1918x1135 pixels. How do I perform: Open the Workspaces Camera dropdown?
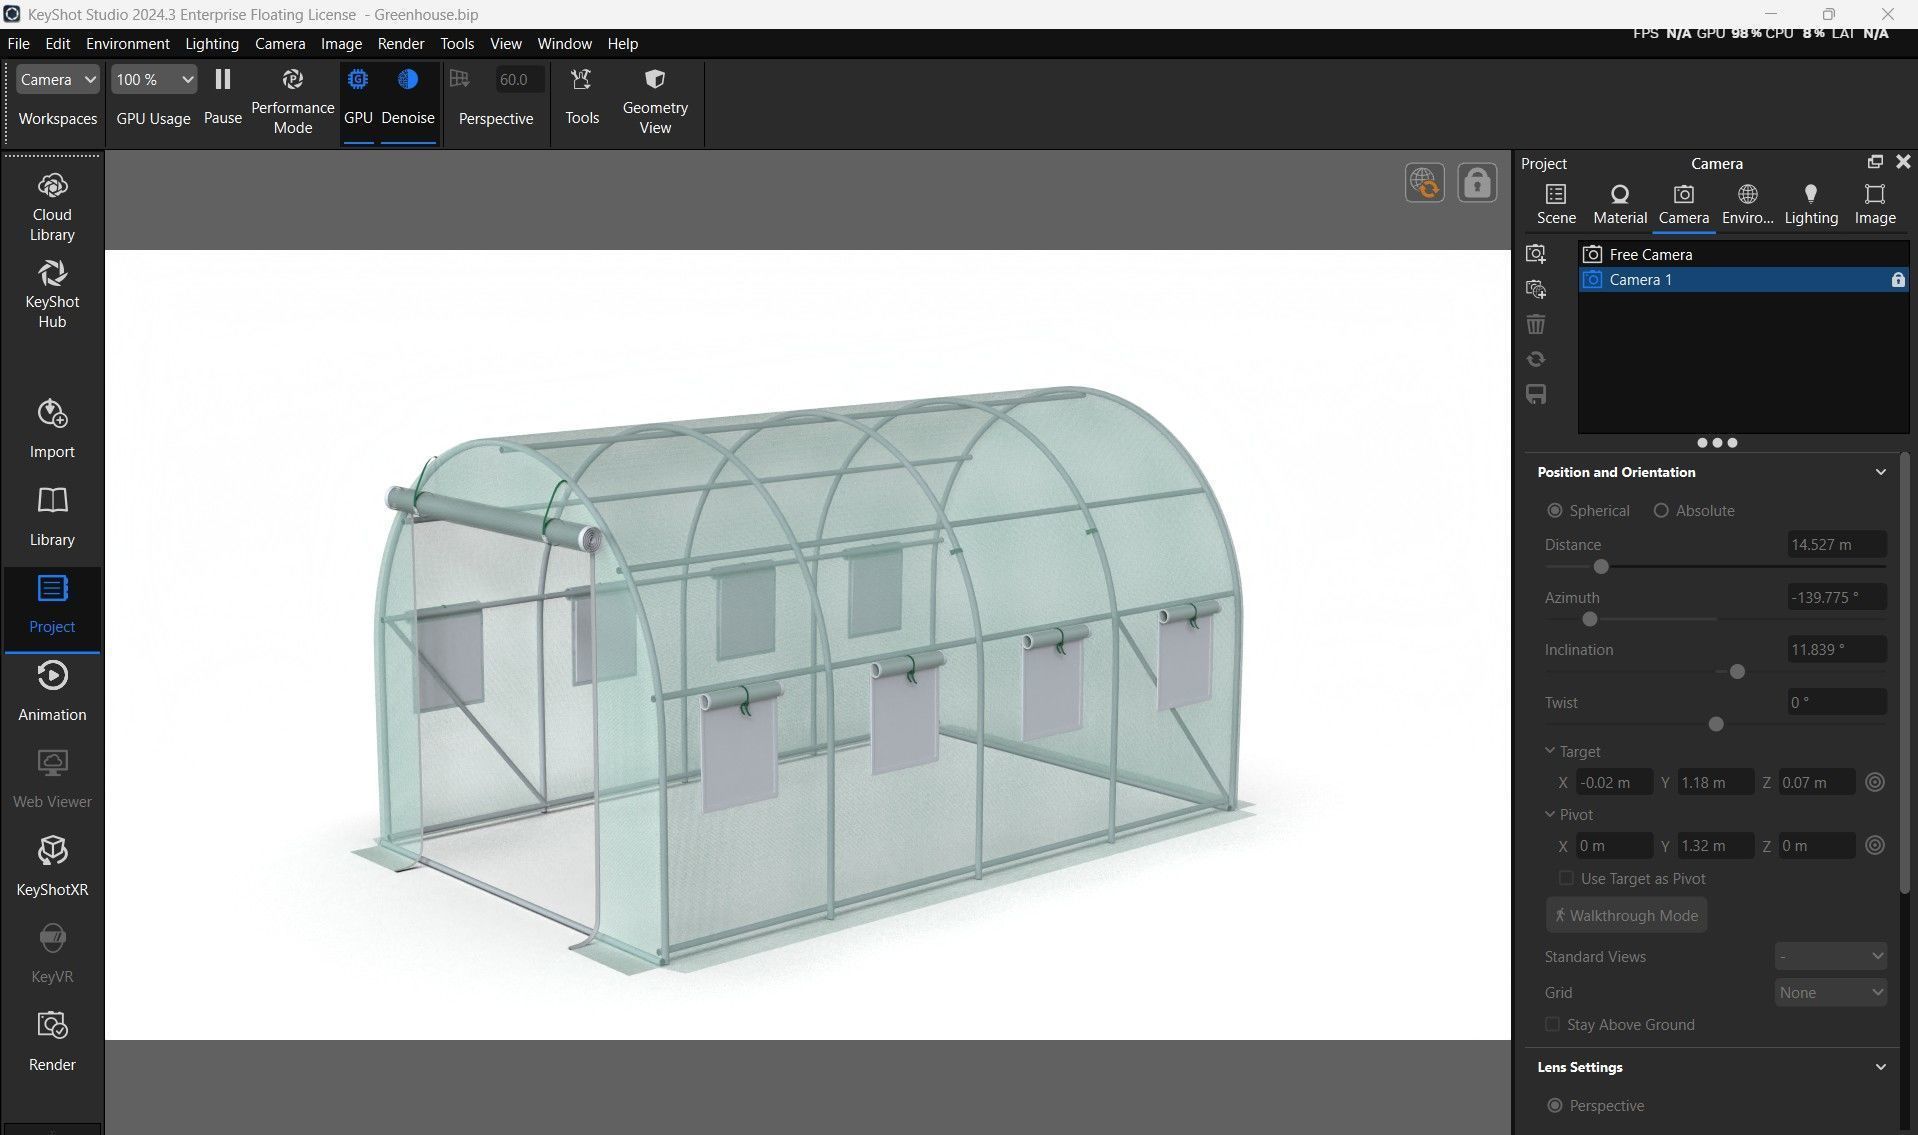(x=58, y=79)
